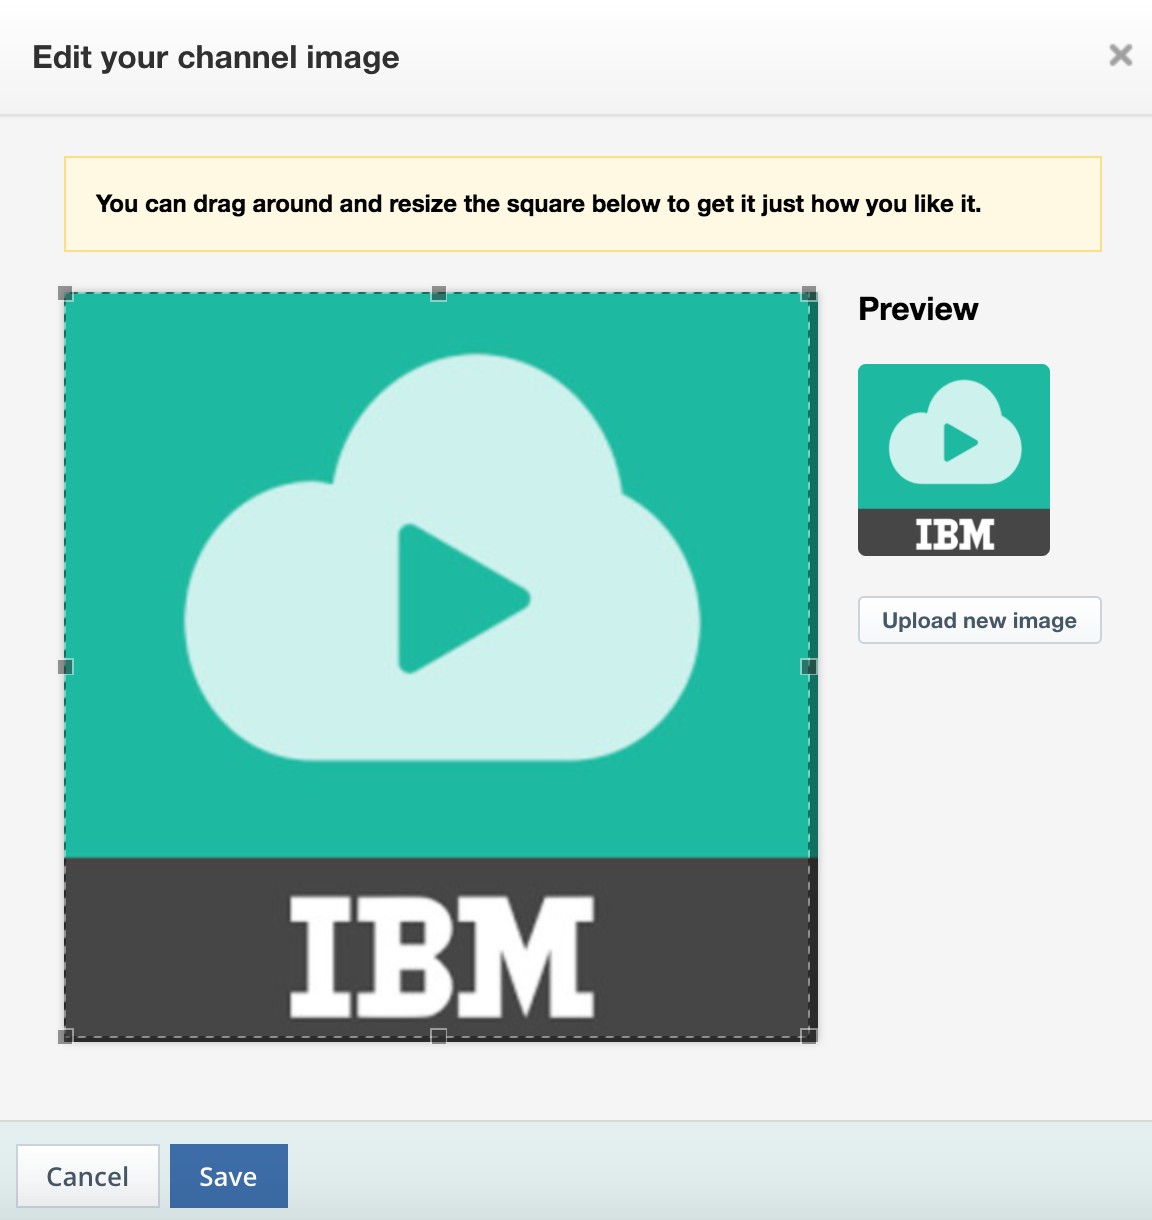The width and height of the screenshot is (1152, 1220).
Task: Click the bottom-left crop handle
Action: coord(65,1036)
